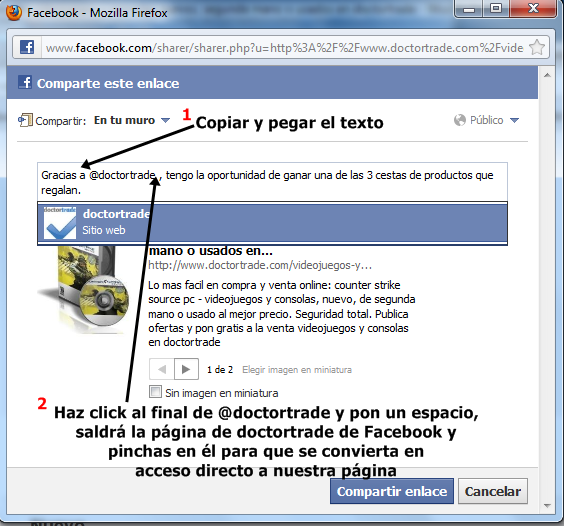Click the Facebook site icon in the address bar
The height and width of the screenshot is (526, 564).
coord(27,47)
